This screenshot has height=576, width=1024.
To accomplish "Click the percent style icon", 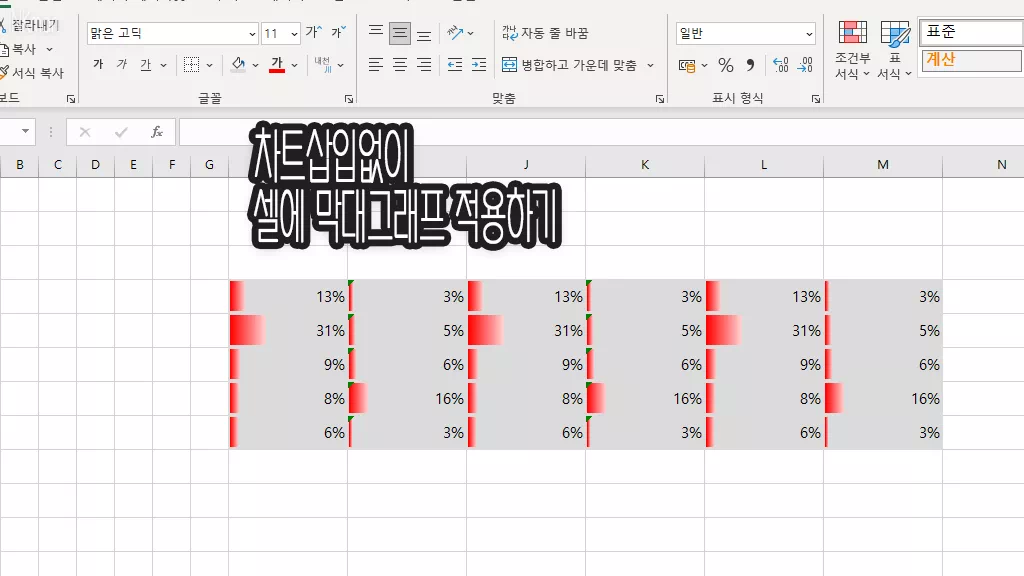I will coord(726,65).
